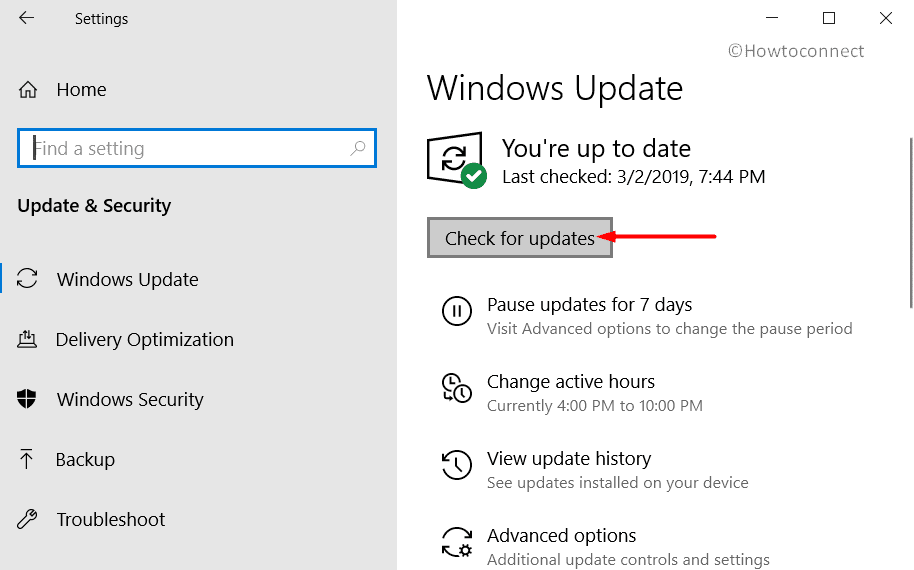Click 'Currently 4:00 PM to 10:00 PM' text
Image resolution: width=914 pixels, height=570 pixels.
point(595,406)
